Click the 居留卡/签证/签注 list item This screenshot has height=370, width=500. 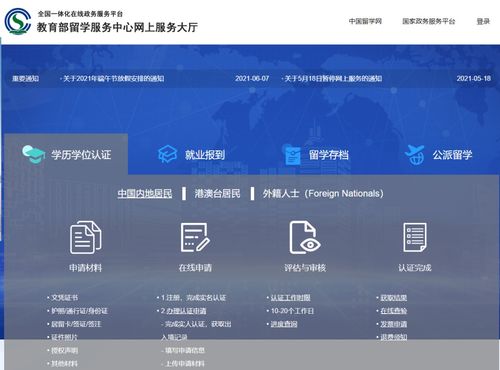(76, 324)
